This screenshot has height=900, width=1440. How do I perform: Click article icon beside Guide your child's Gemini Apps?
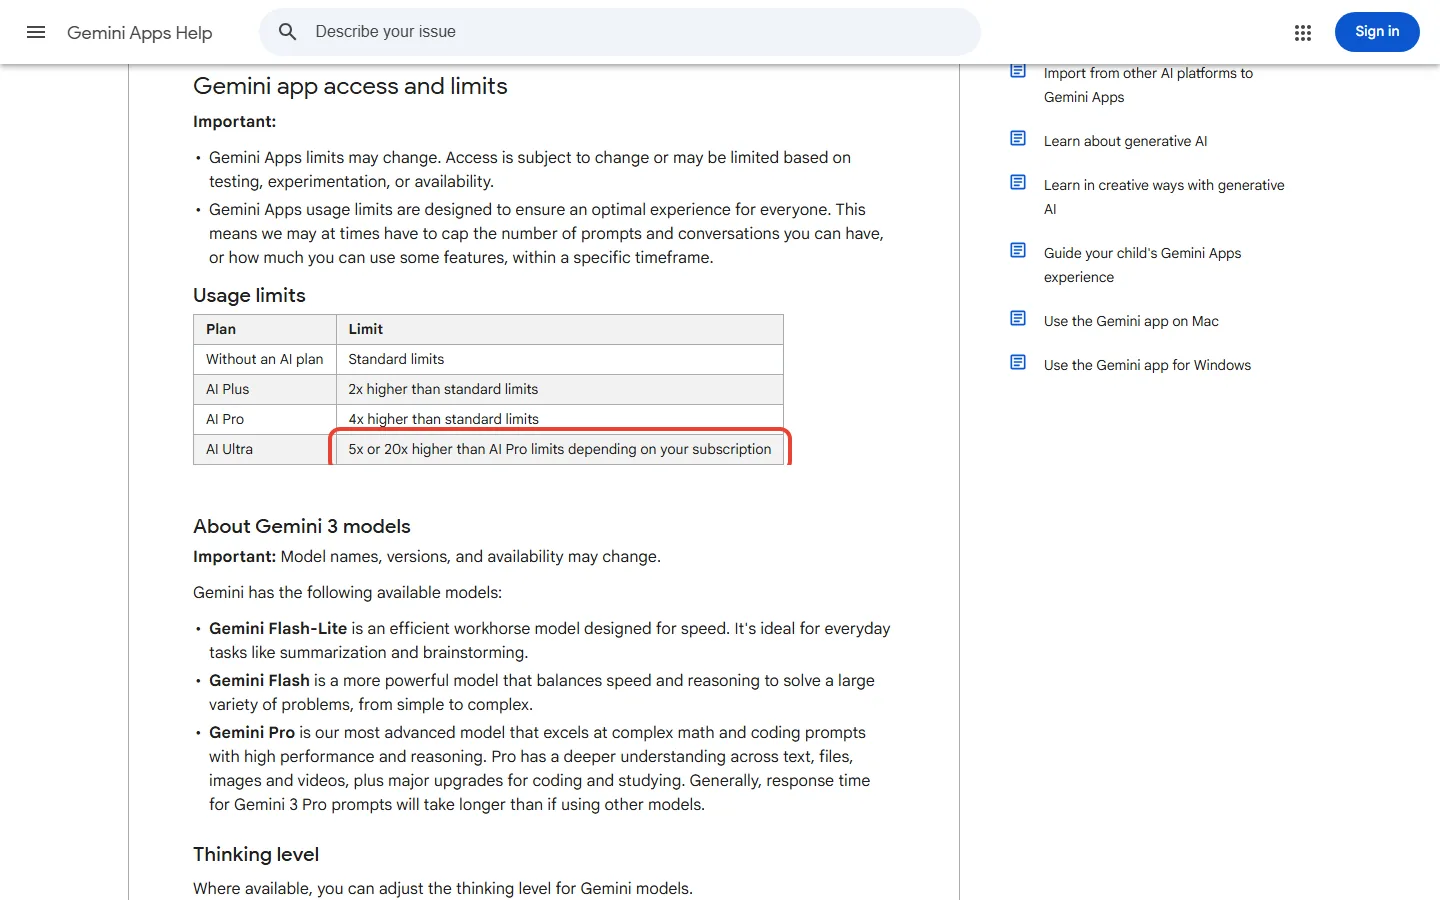1018,250
